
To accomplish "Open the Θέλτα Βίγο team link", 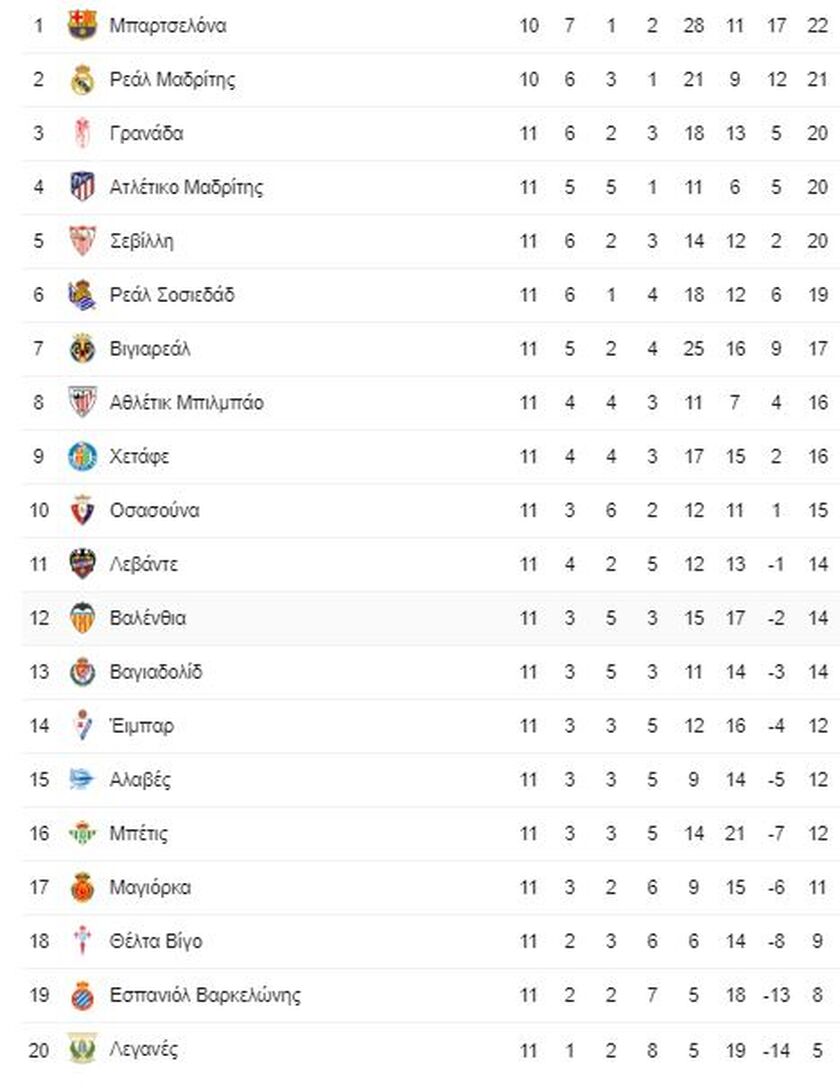I will point(156,941).
